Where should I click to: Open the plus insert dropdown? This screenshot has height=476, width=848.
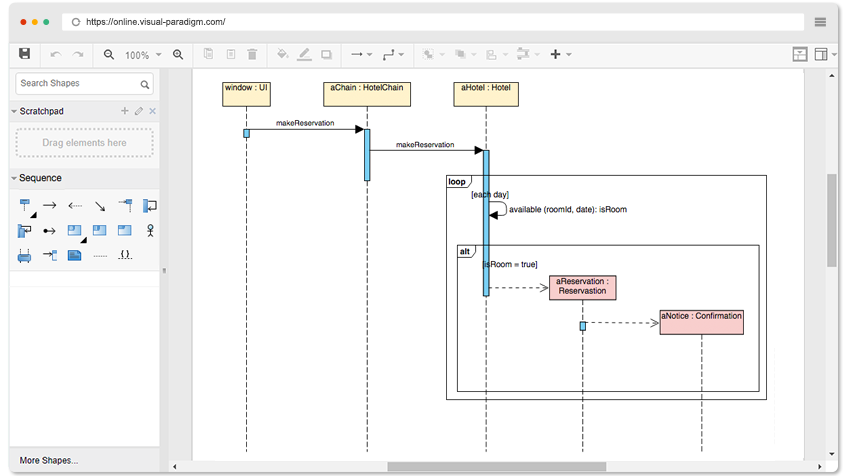[560, 54]
